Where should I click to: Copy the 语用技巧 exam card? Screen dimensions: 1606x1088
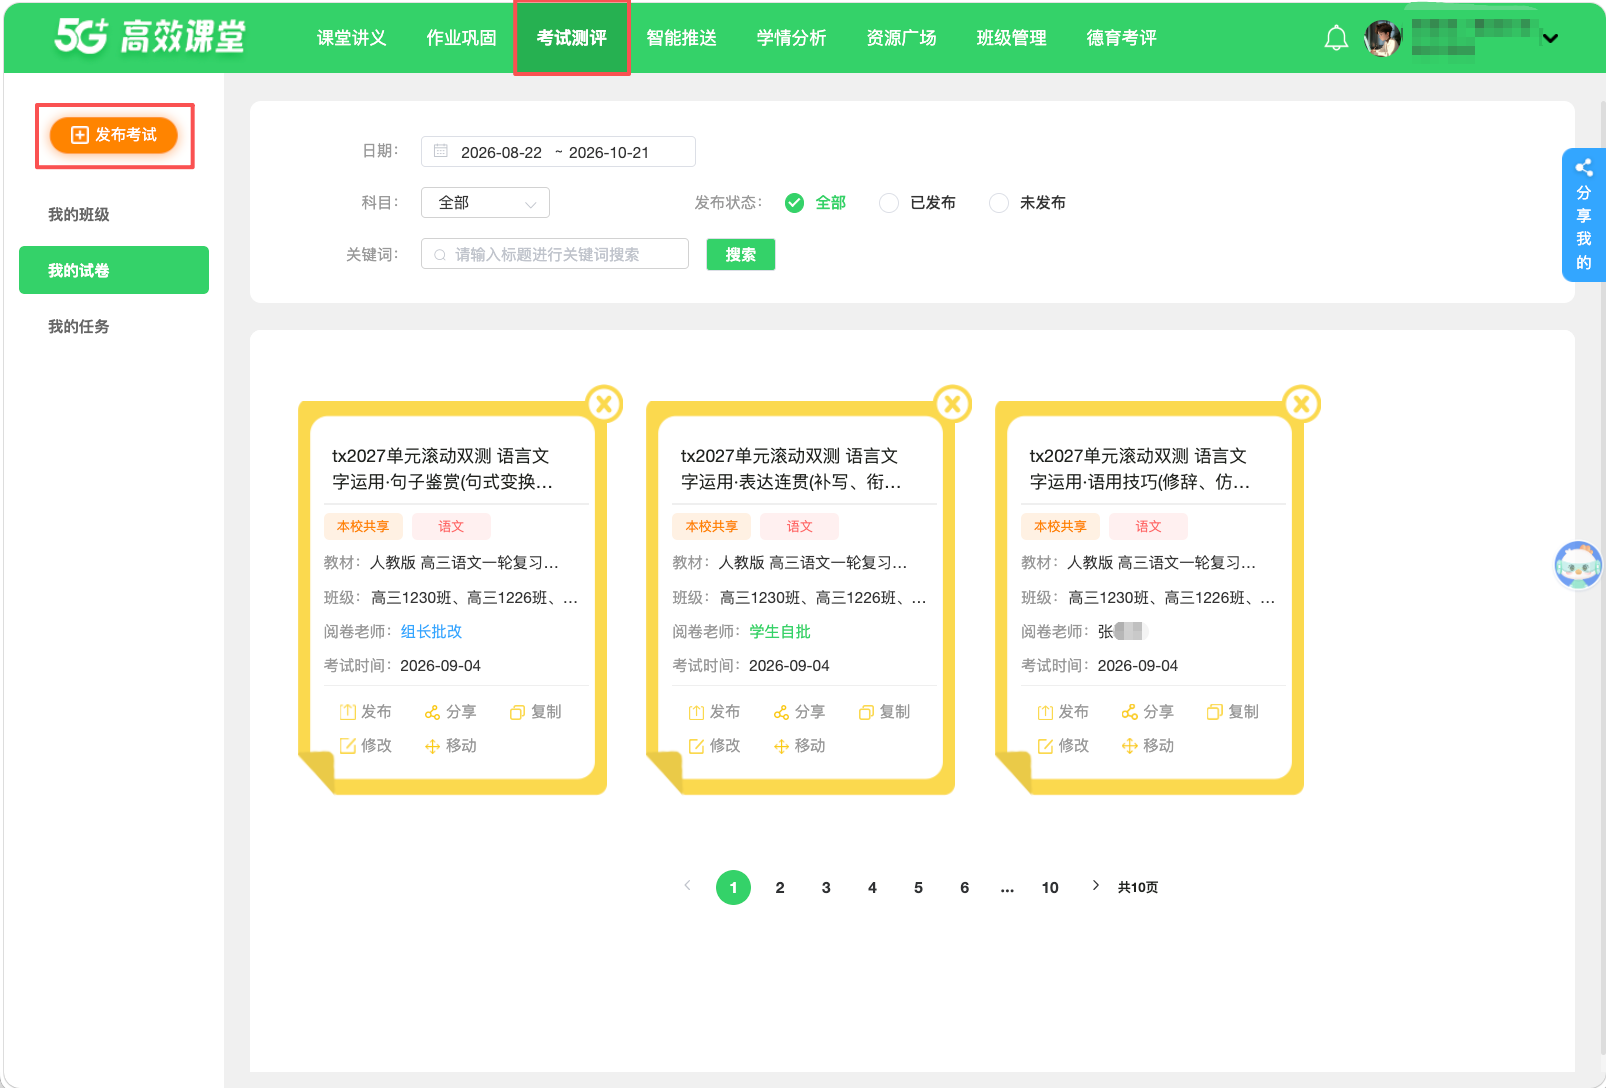[x=1233, y=712]
